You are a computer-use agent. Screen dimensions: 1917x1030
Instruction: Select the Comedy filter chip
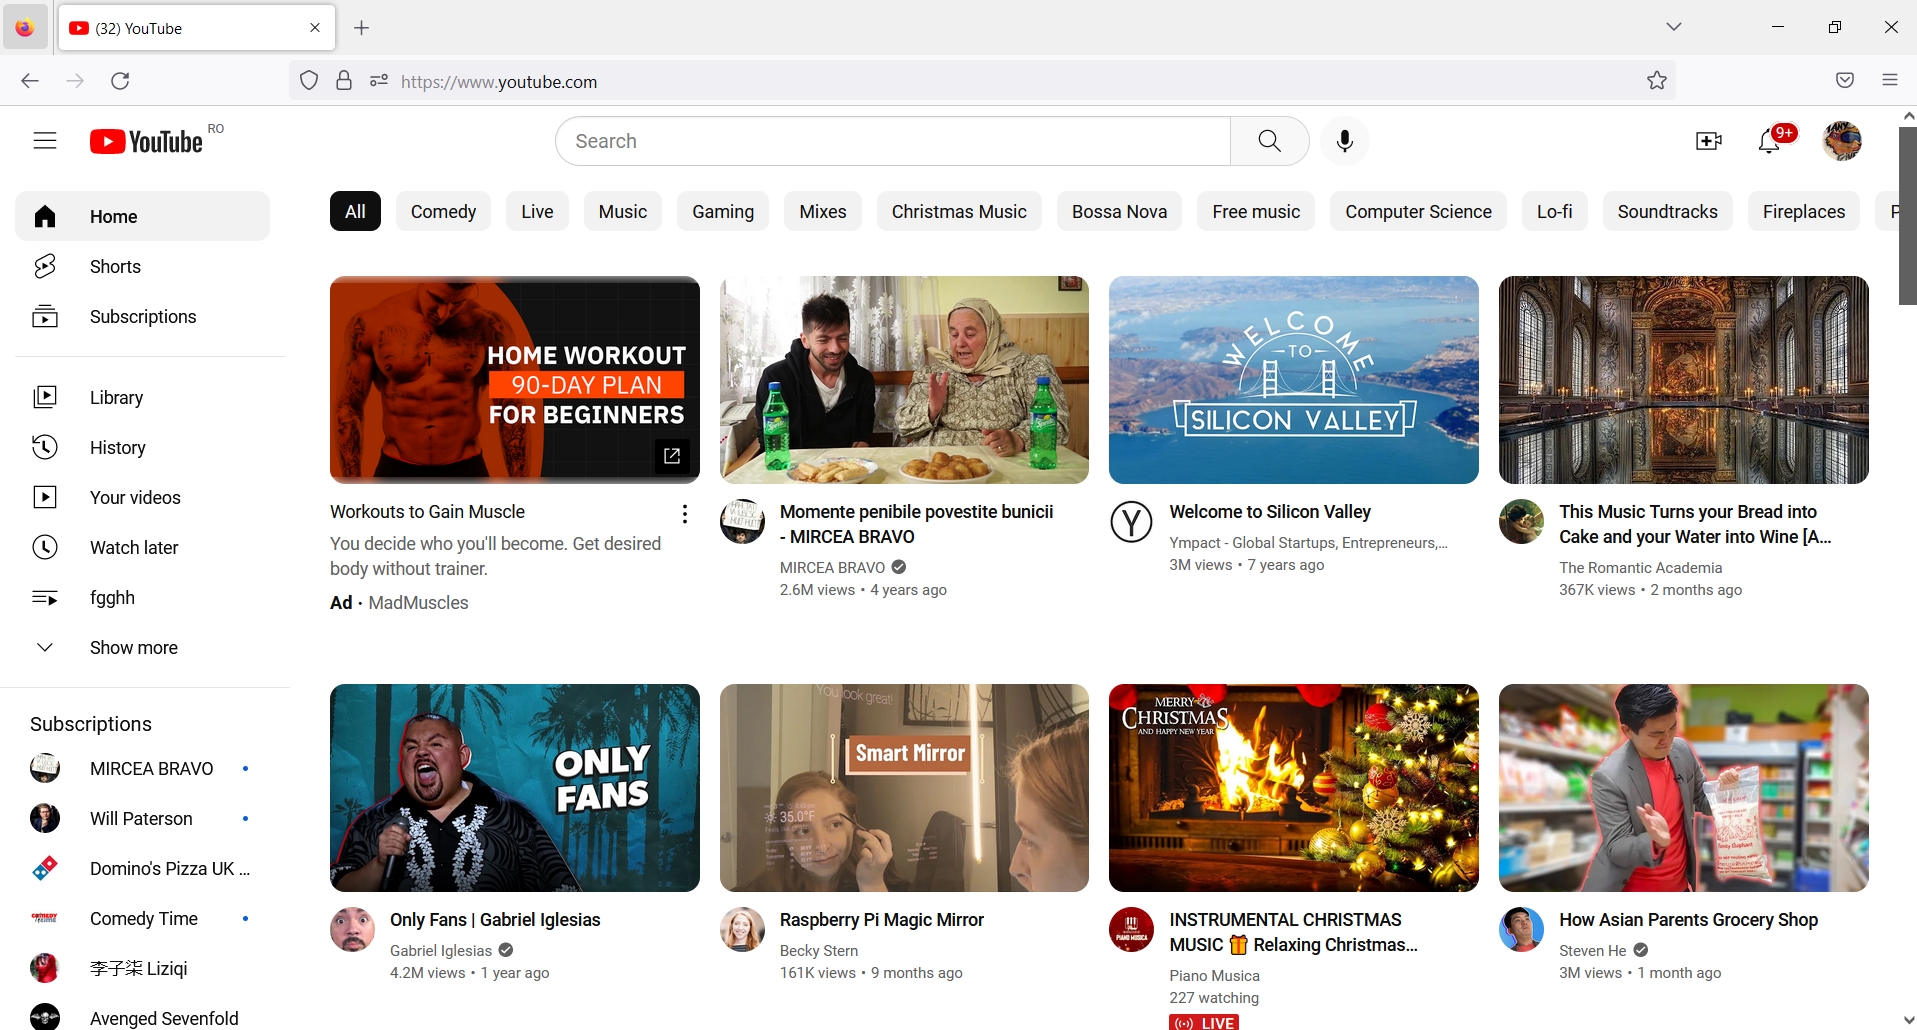pos(443,211)
